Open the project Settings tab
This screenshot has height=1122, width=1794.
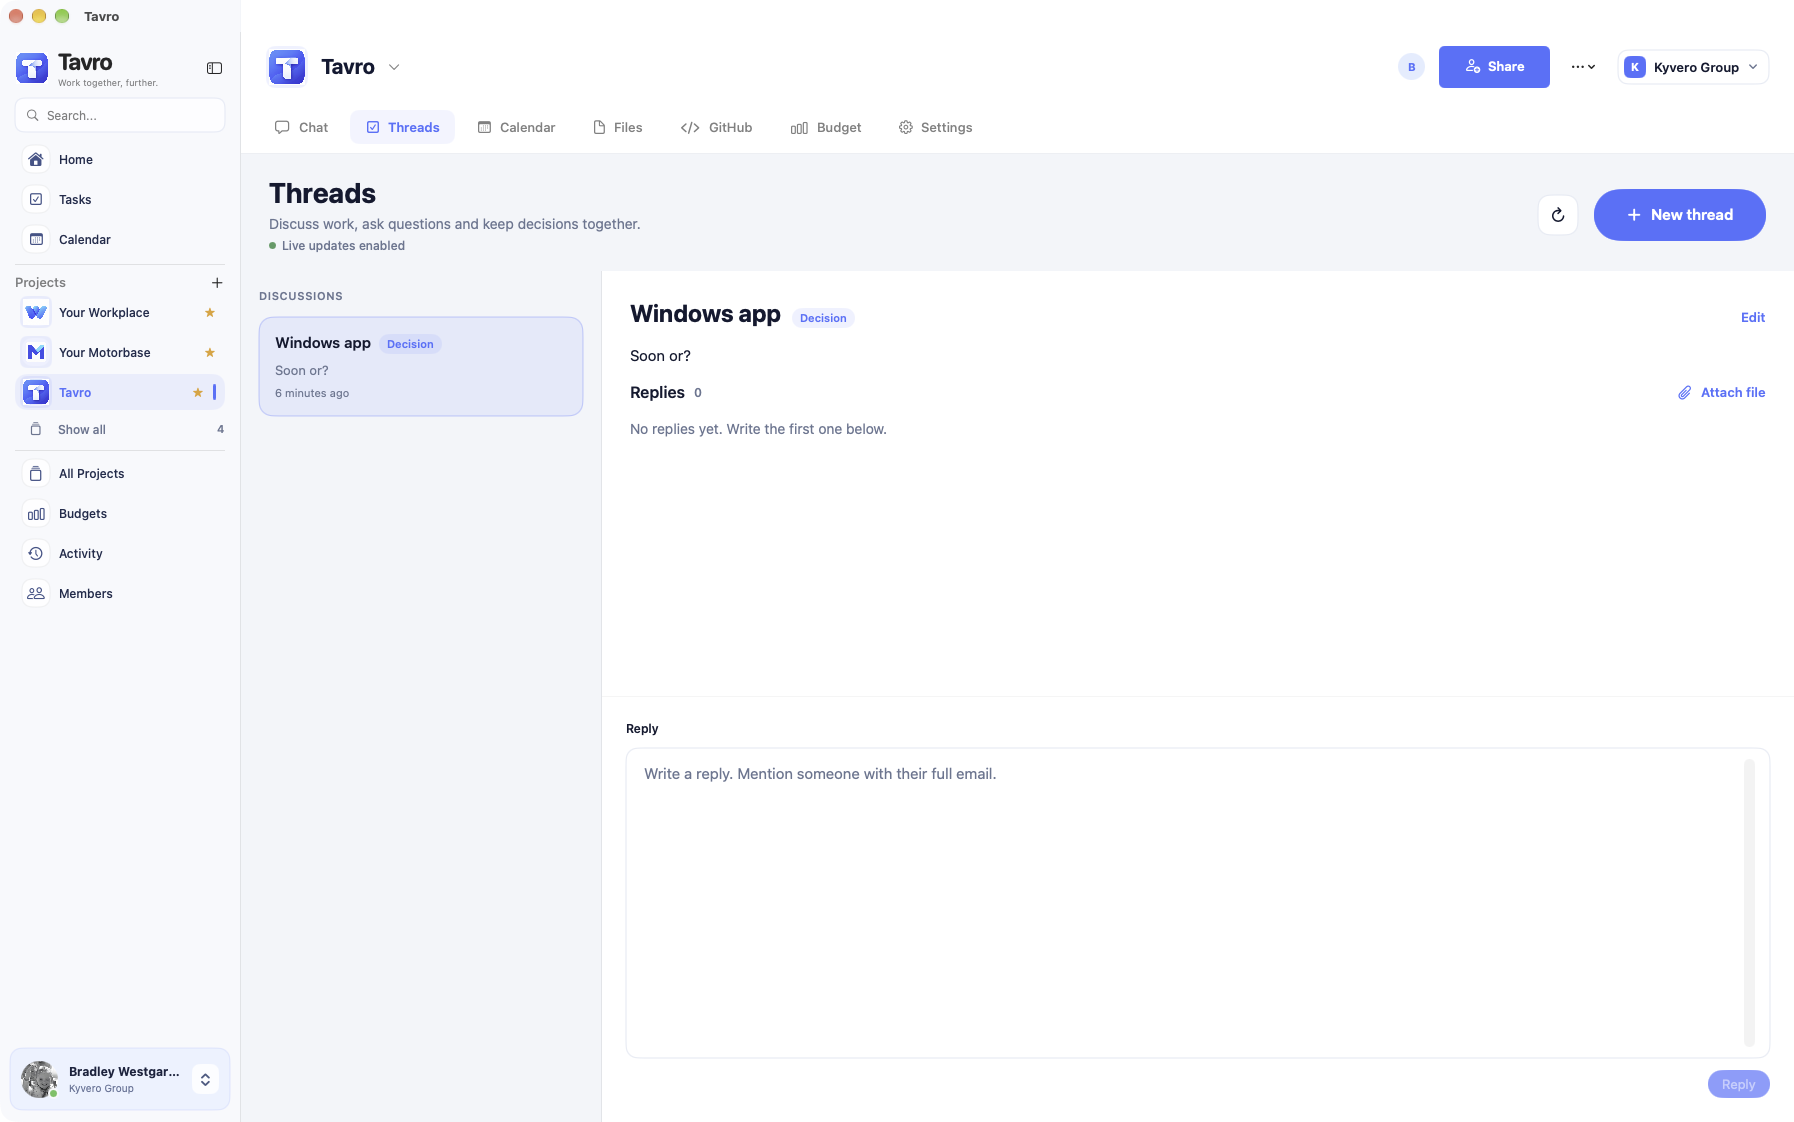click(x=935, y=128)
